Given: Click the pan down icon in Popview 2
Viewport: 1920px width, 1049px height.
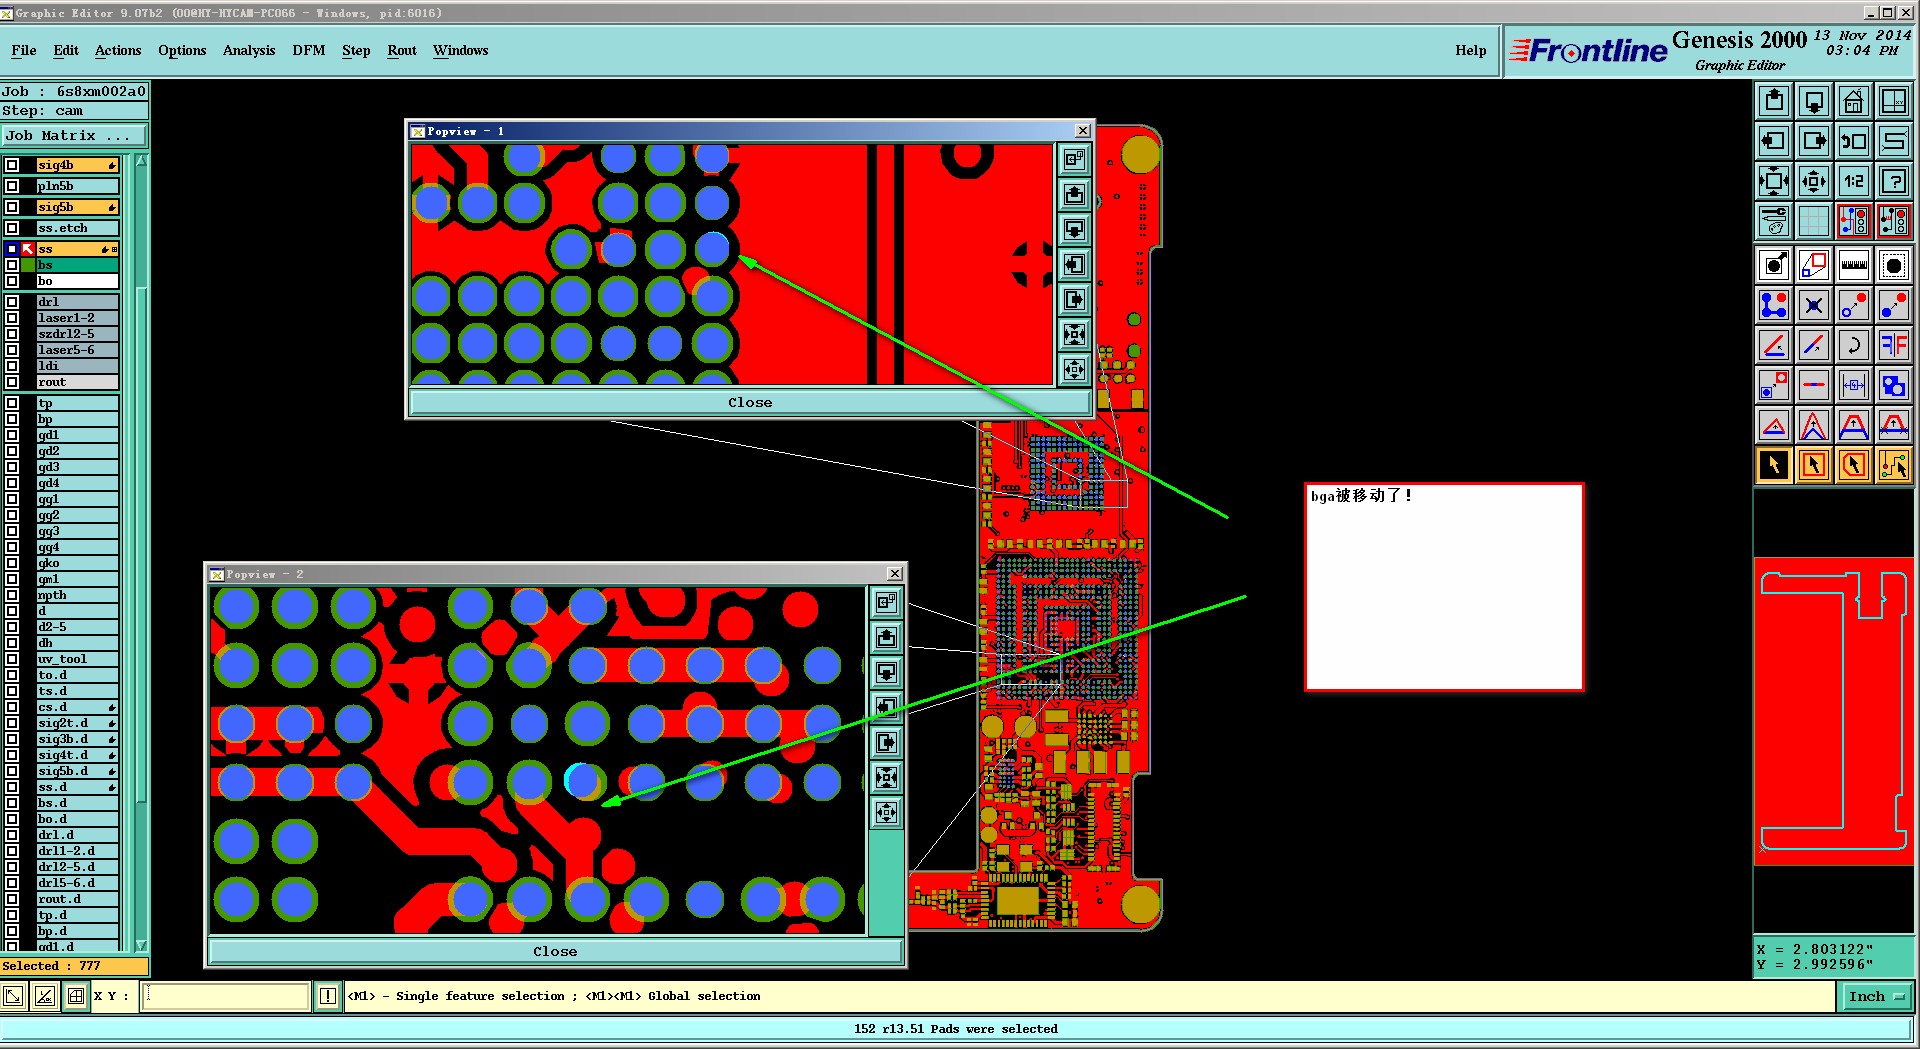Looking at the screenshot, I should (887, 672).
